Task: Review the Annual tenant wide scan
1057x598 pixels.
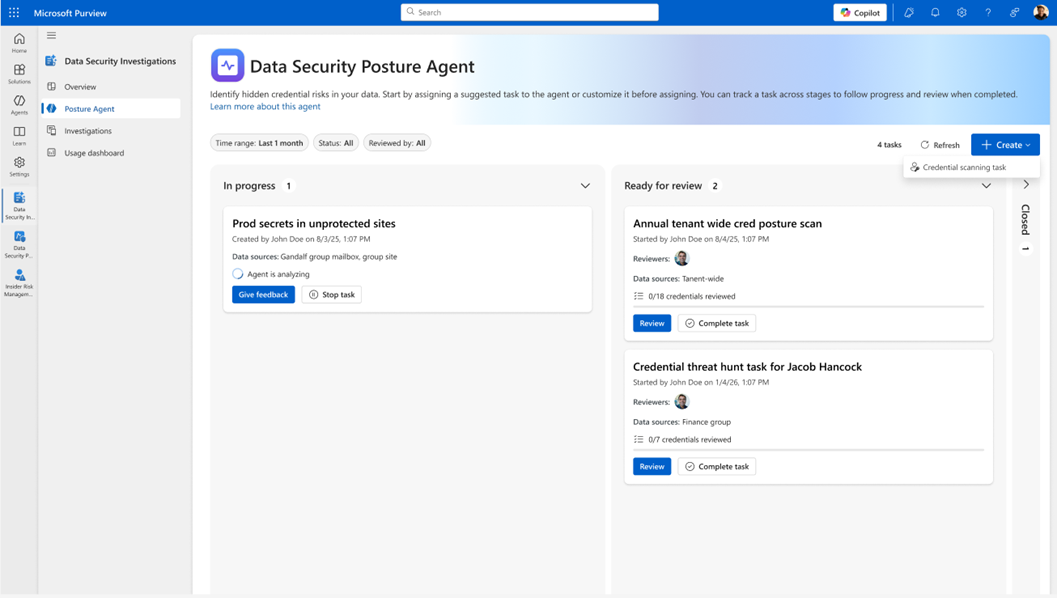Action: tap(651, 324)
